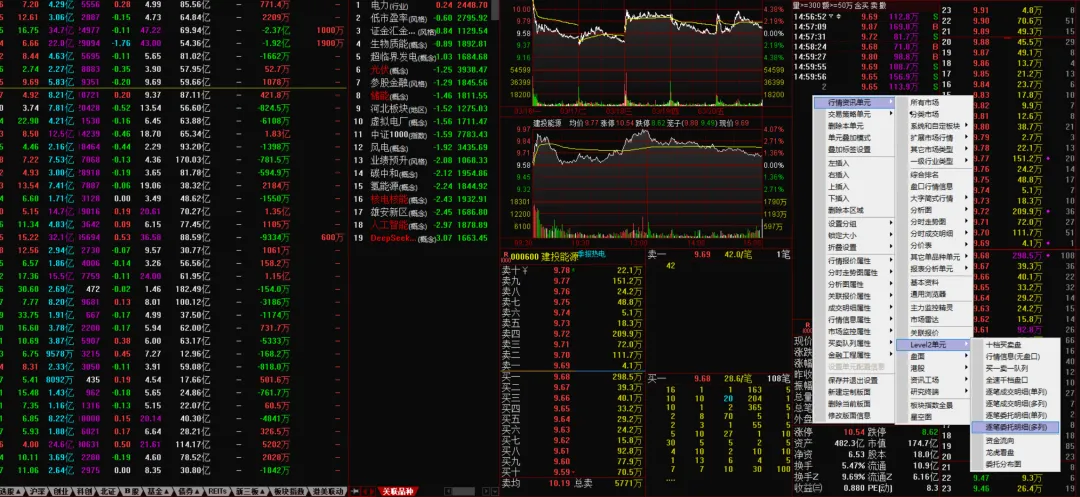Expand the 设置分组 submenu
This screenshot has width=1080, height=497.
[854, 224]
